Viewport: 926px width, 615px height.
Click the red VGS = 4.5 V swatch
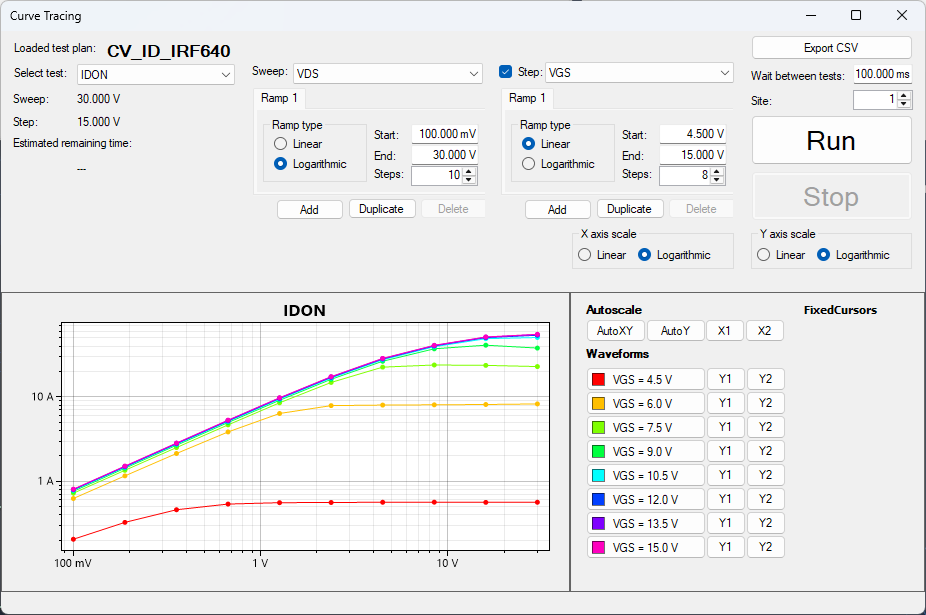(x=599, y=379)
